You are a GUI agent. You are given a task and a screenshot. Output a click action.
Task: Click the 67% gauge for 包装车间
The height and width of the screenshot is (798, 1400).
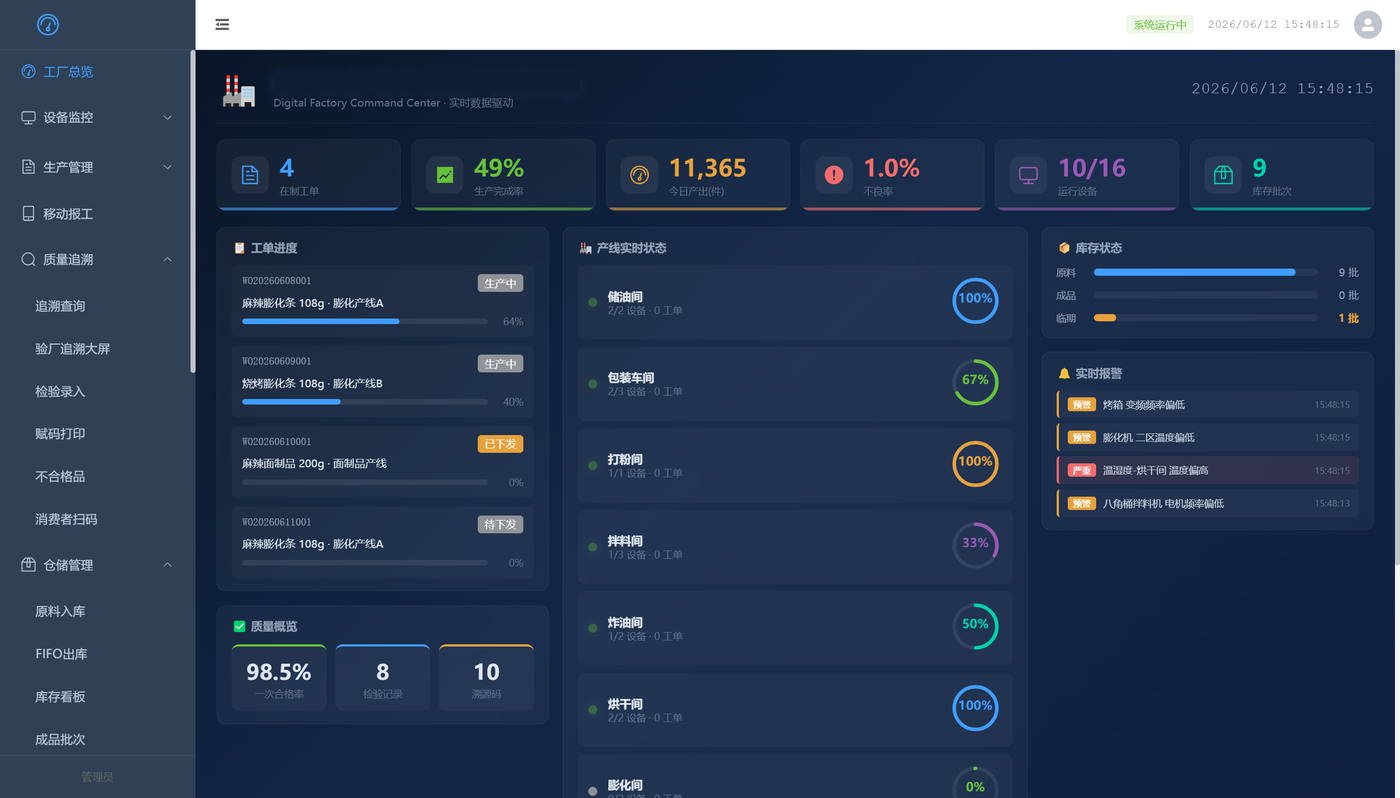click(x=975, y=381)
